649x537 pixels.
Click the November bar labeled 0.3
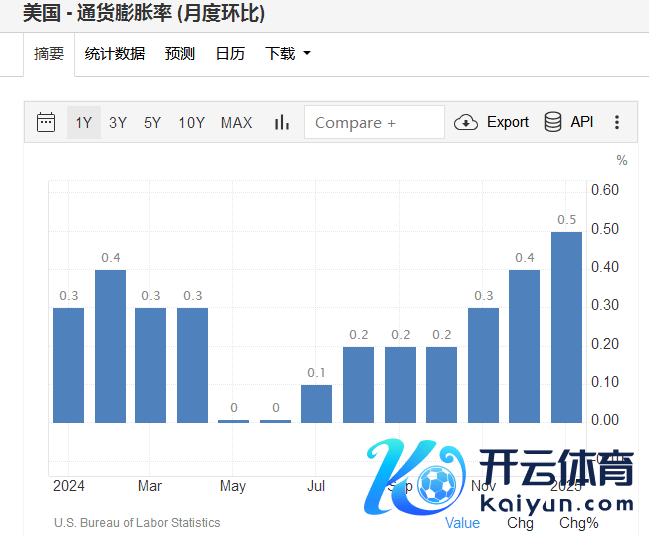pyautogui.click(x=483, y=365)
